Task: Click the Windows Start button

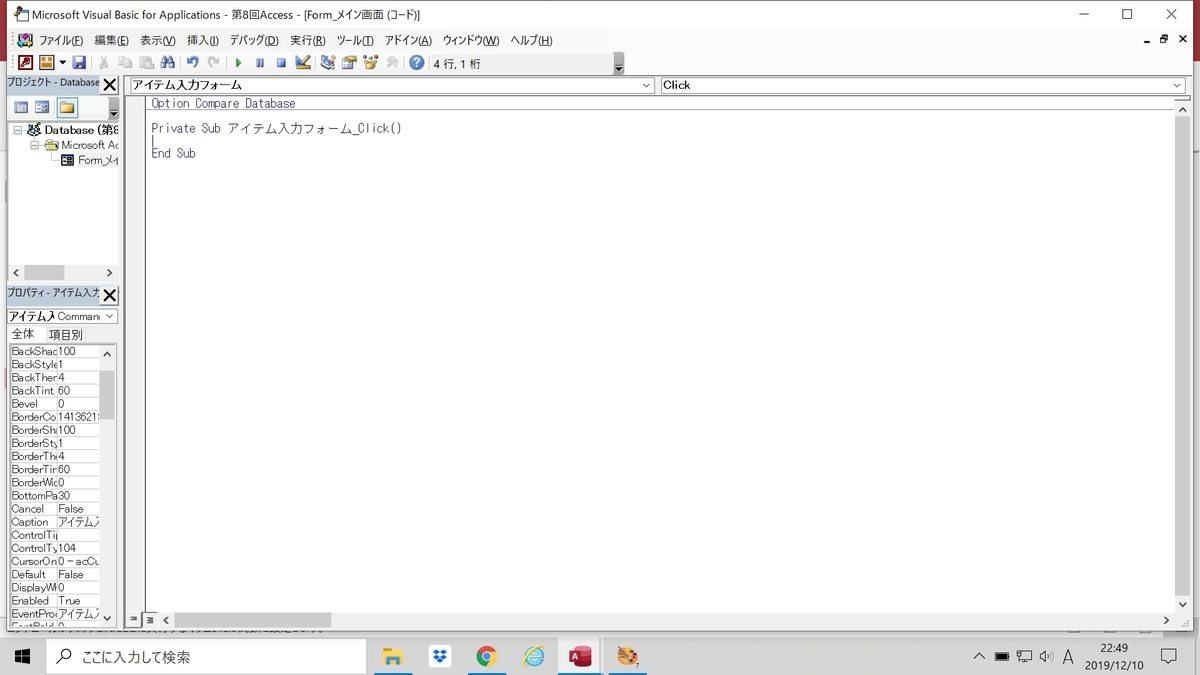Action: coord(22,656)
